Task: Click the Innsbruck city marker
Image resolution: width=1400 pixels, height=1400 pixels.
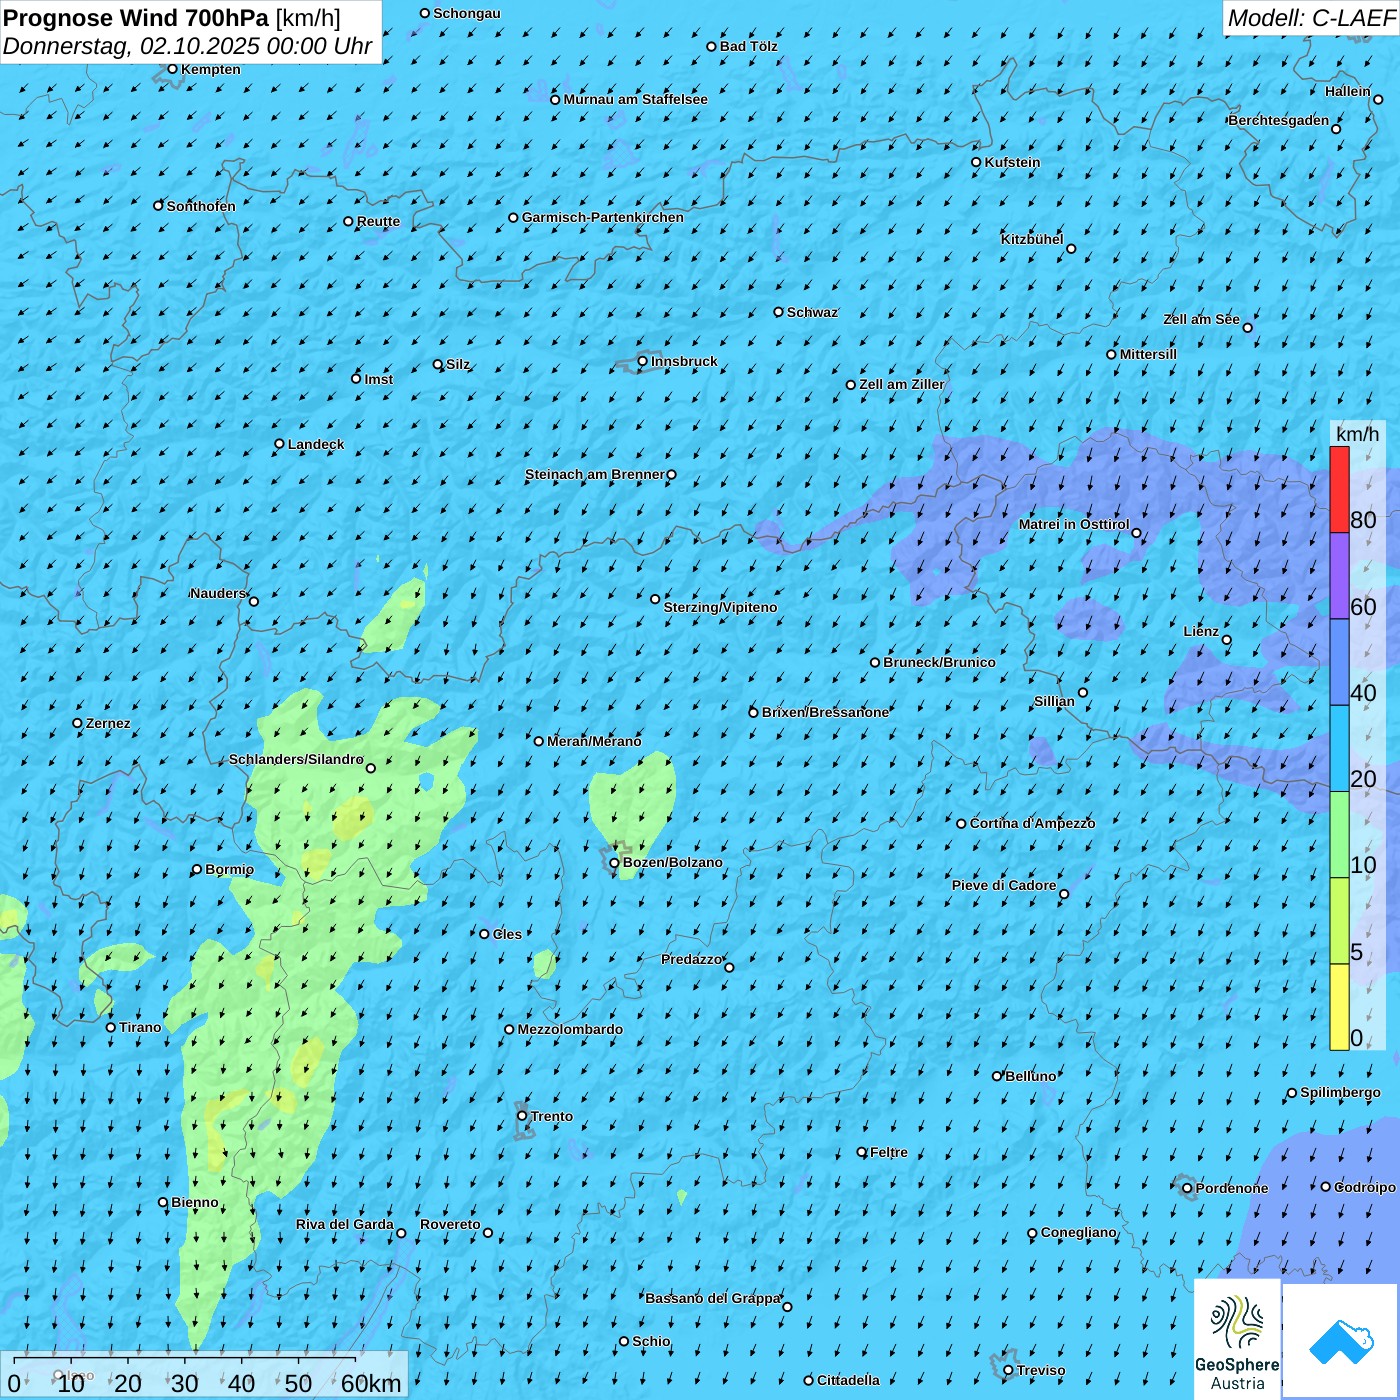Action: (643, 361)
